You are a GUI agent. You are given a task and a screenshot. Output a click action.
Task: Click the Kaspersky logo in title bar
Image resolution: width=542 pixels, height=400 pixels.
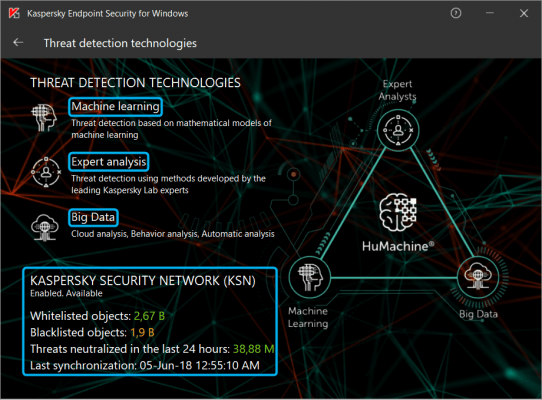(x=14, y=13)
